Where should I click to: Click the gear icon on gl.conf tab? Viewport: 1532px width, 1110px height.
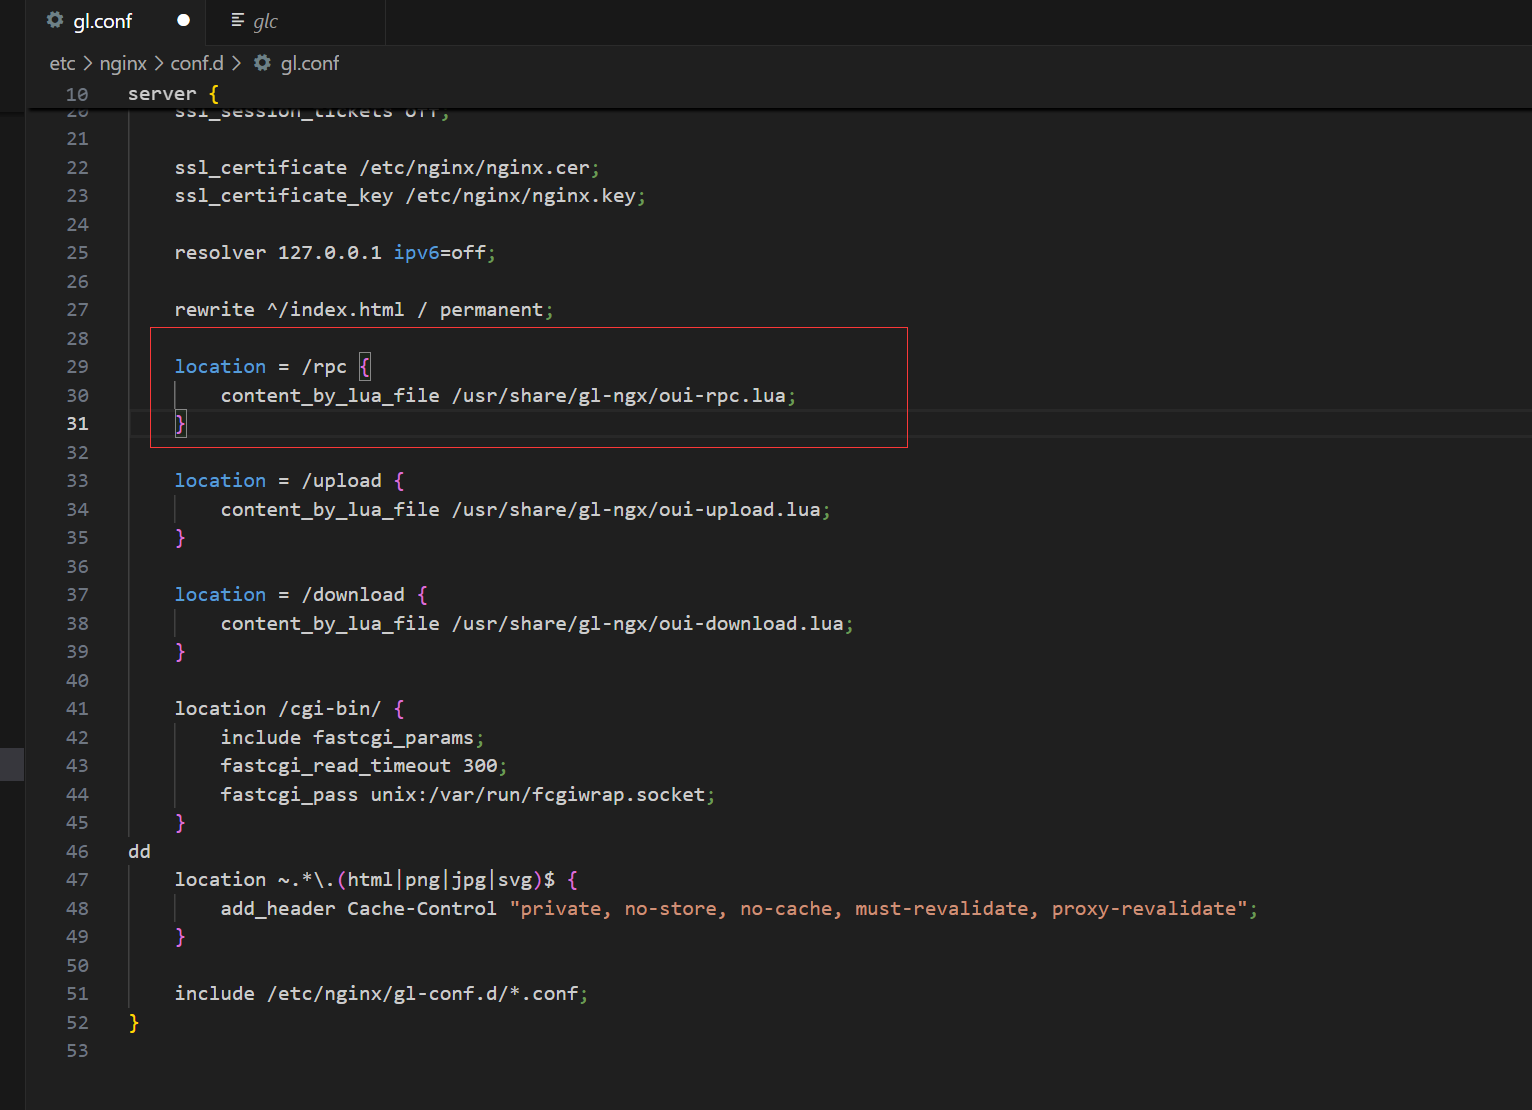(x=55, y=20)
